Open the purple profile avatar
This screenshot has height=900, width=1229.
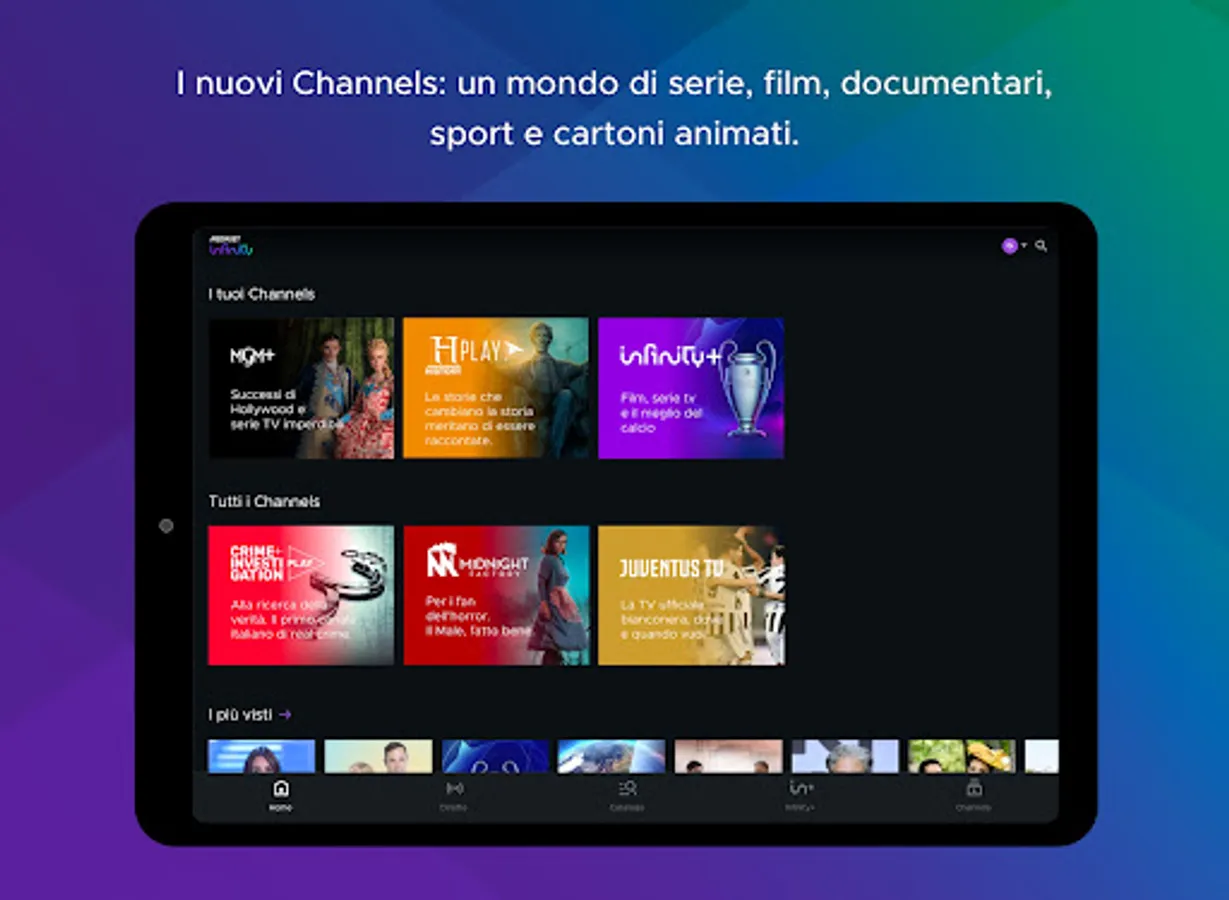[x=1009, y=246]
